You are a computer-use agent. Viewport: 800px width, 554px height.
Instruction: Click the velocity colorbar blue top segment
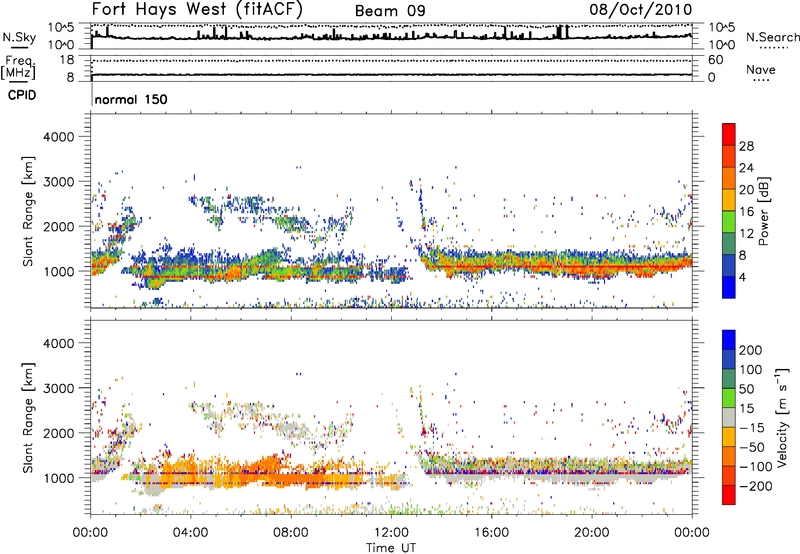pos(729,340)
